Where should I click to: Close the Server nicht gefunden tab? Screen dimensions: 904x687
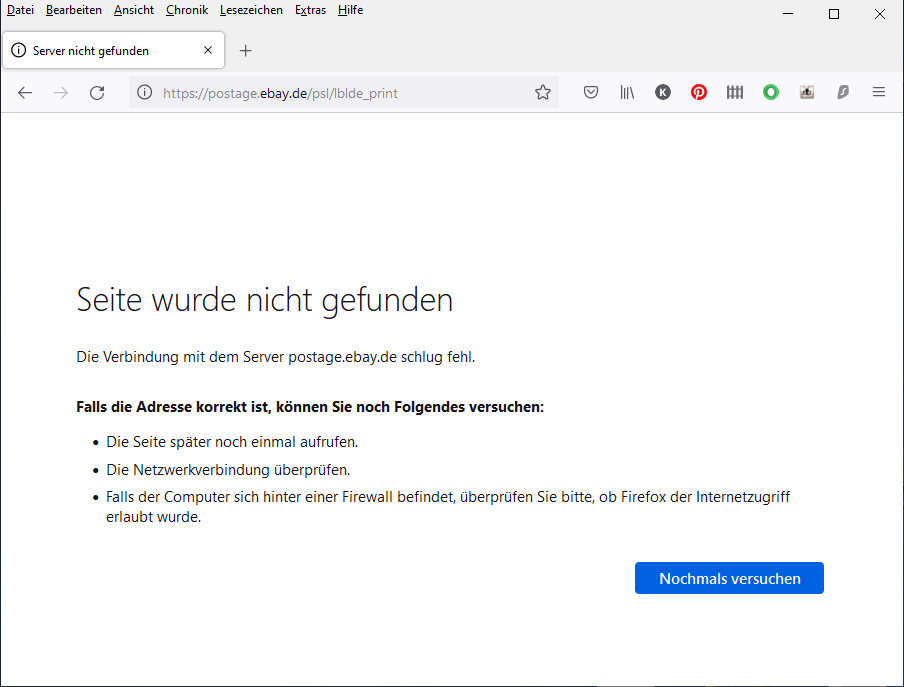tap(208, 51)
